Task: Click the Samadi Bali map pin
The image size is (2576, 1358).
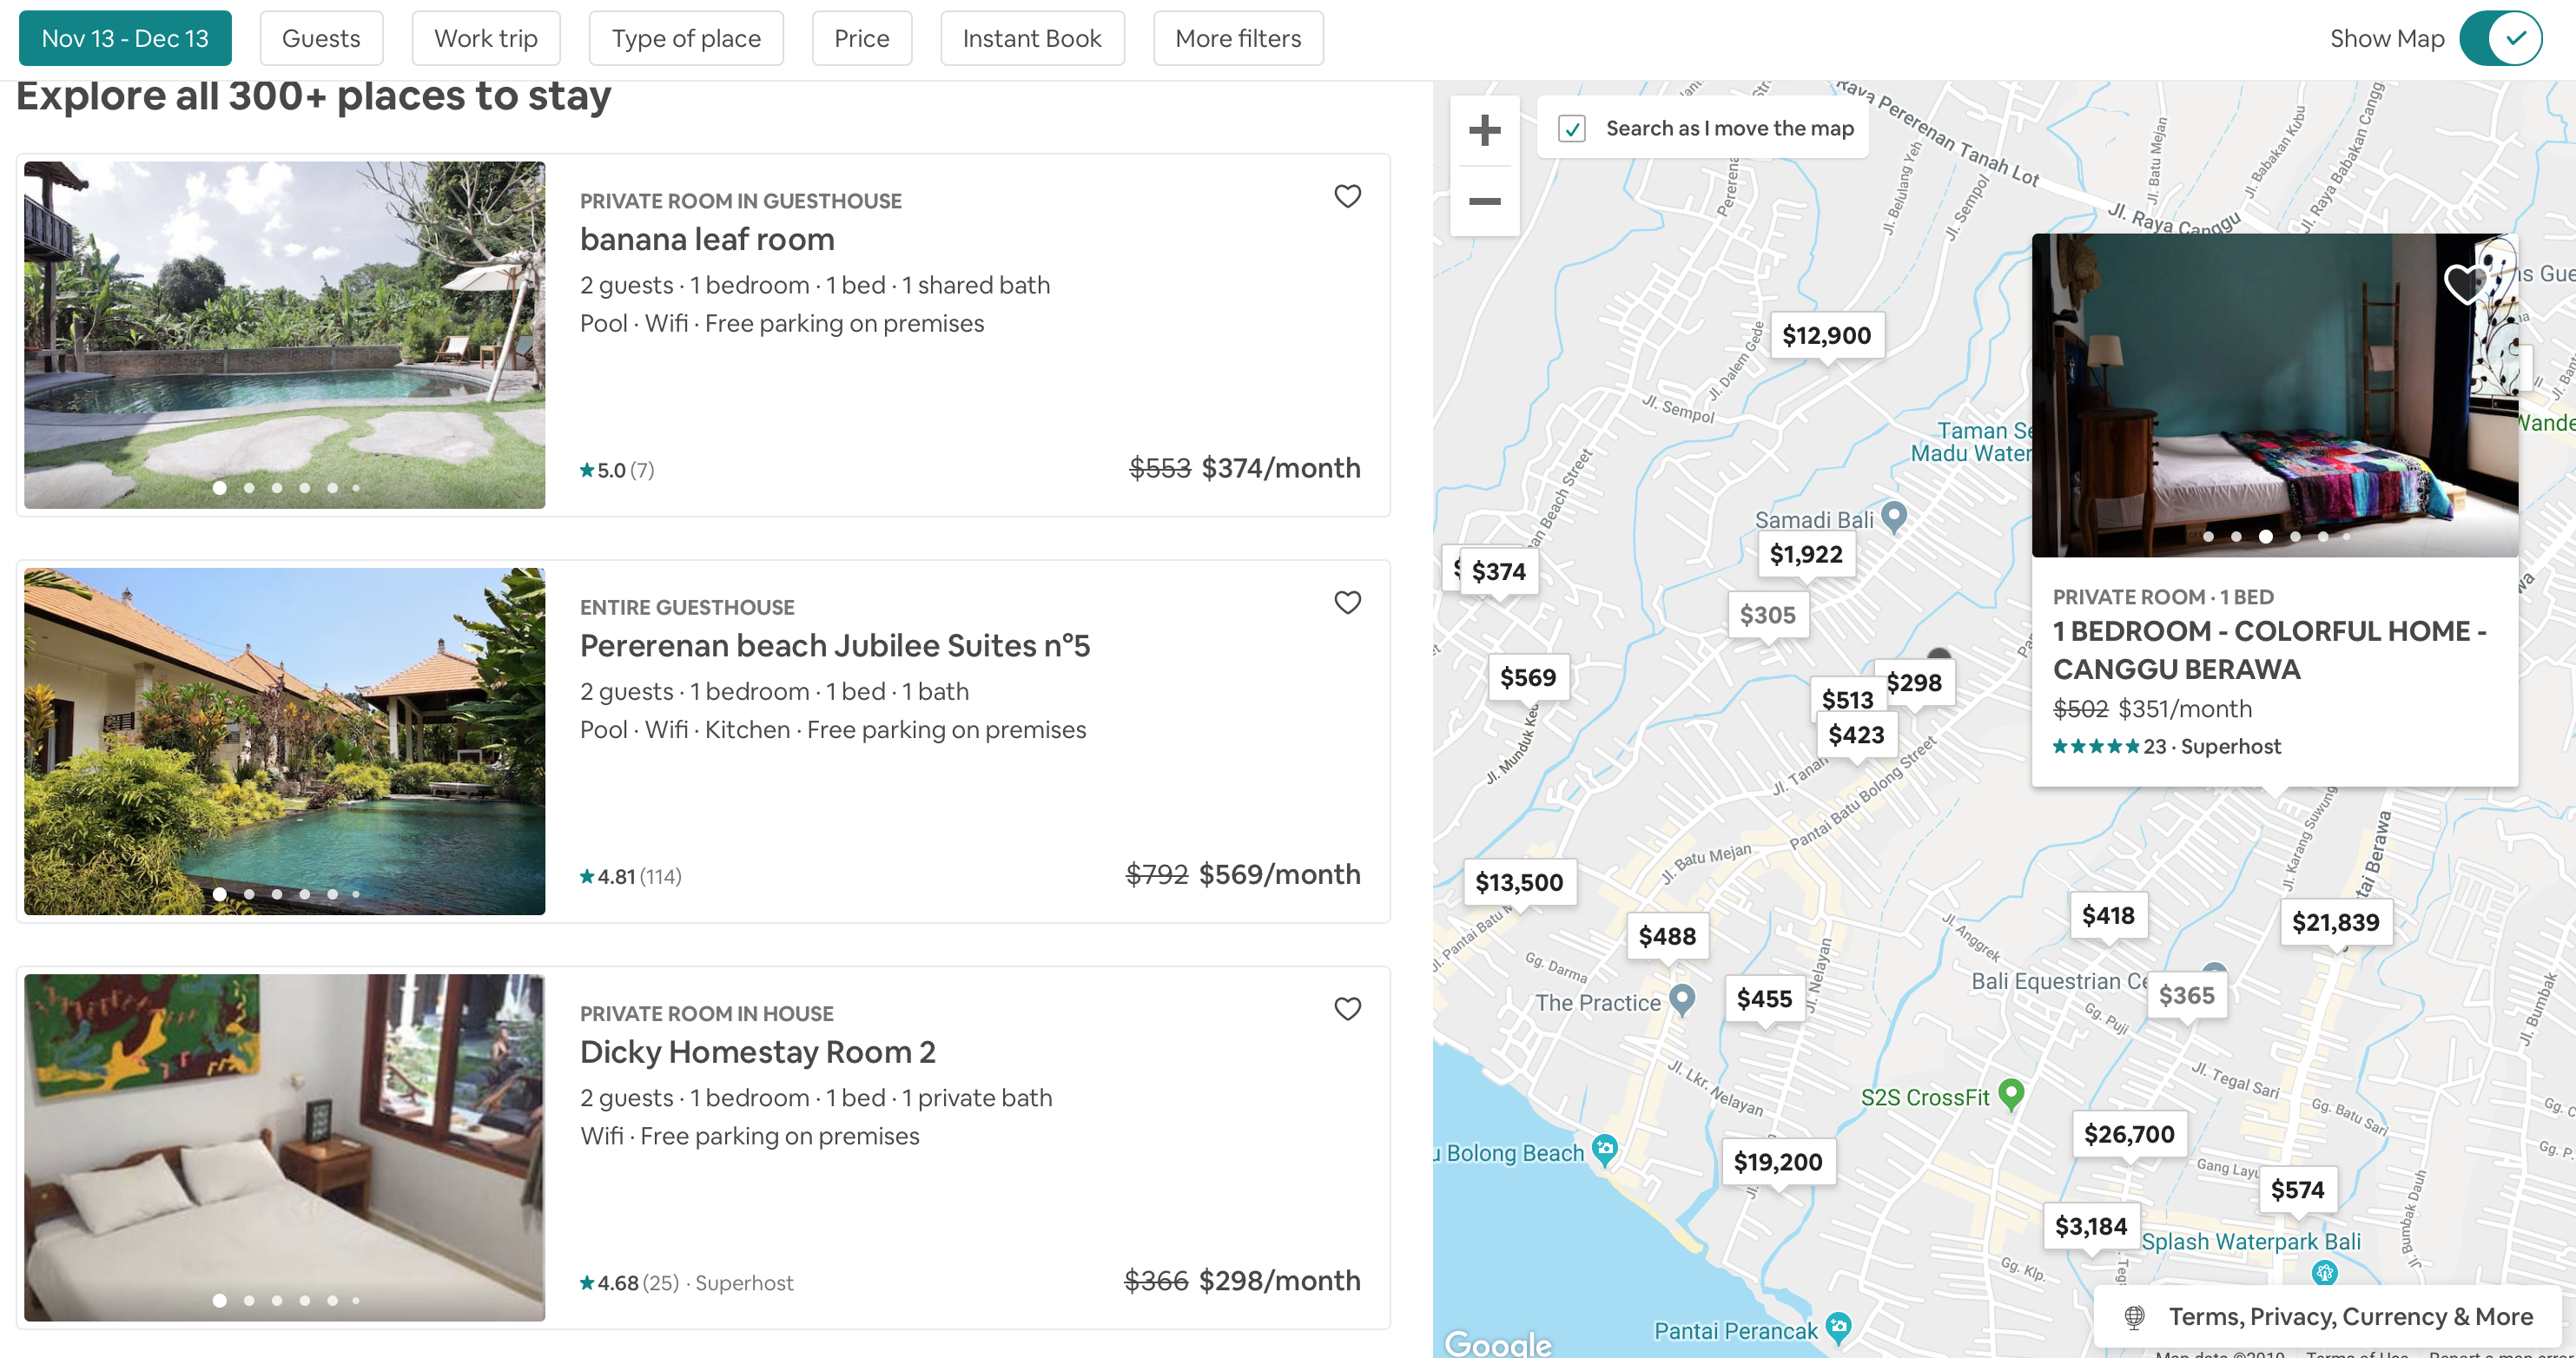Action: coord(1894,516)
